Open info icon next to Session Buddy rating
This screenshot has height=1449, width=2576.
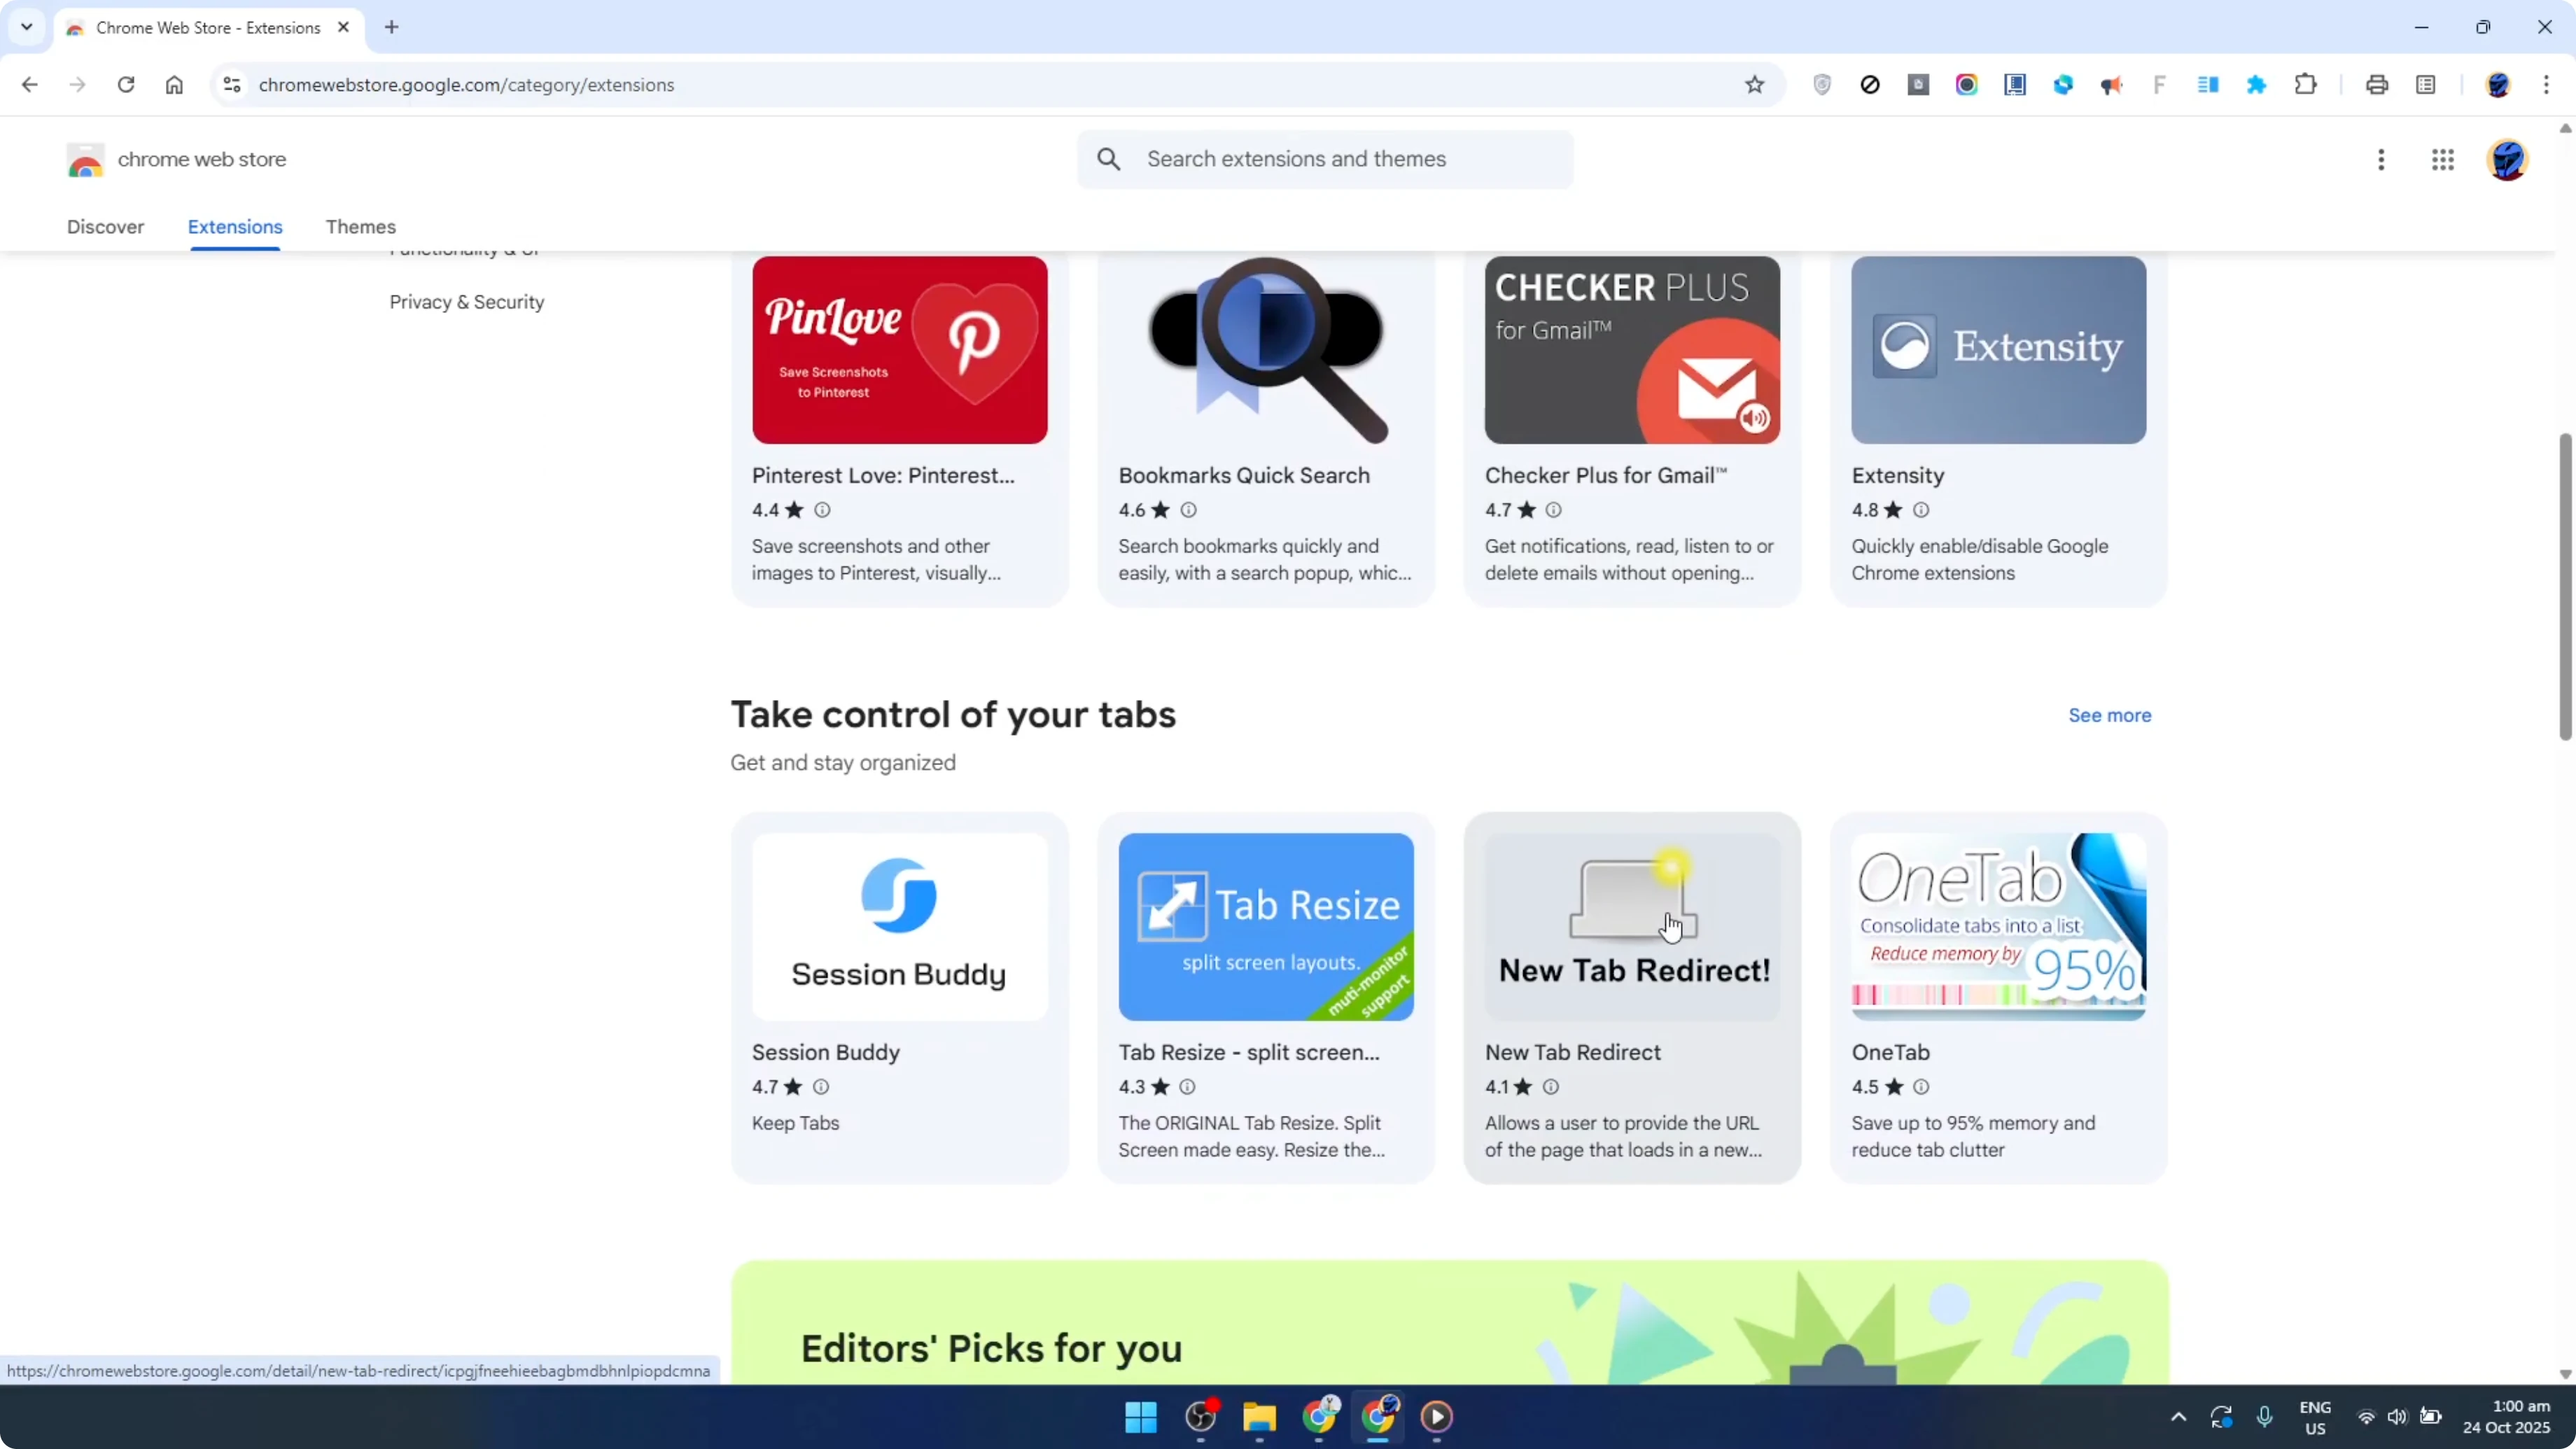821,1087
